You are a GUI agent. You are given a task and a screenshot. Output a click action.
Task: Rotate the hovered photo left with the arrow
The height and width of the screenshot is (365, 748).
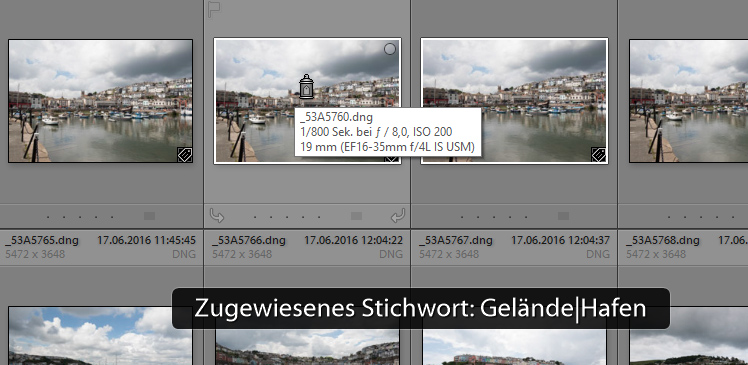click(217, 216)
